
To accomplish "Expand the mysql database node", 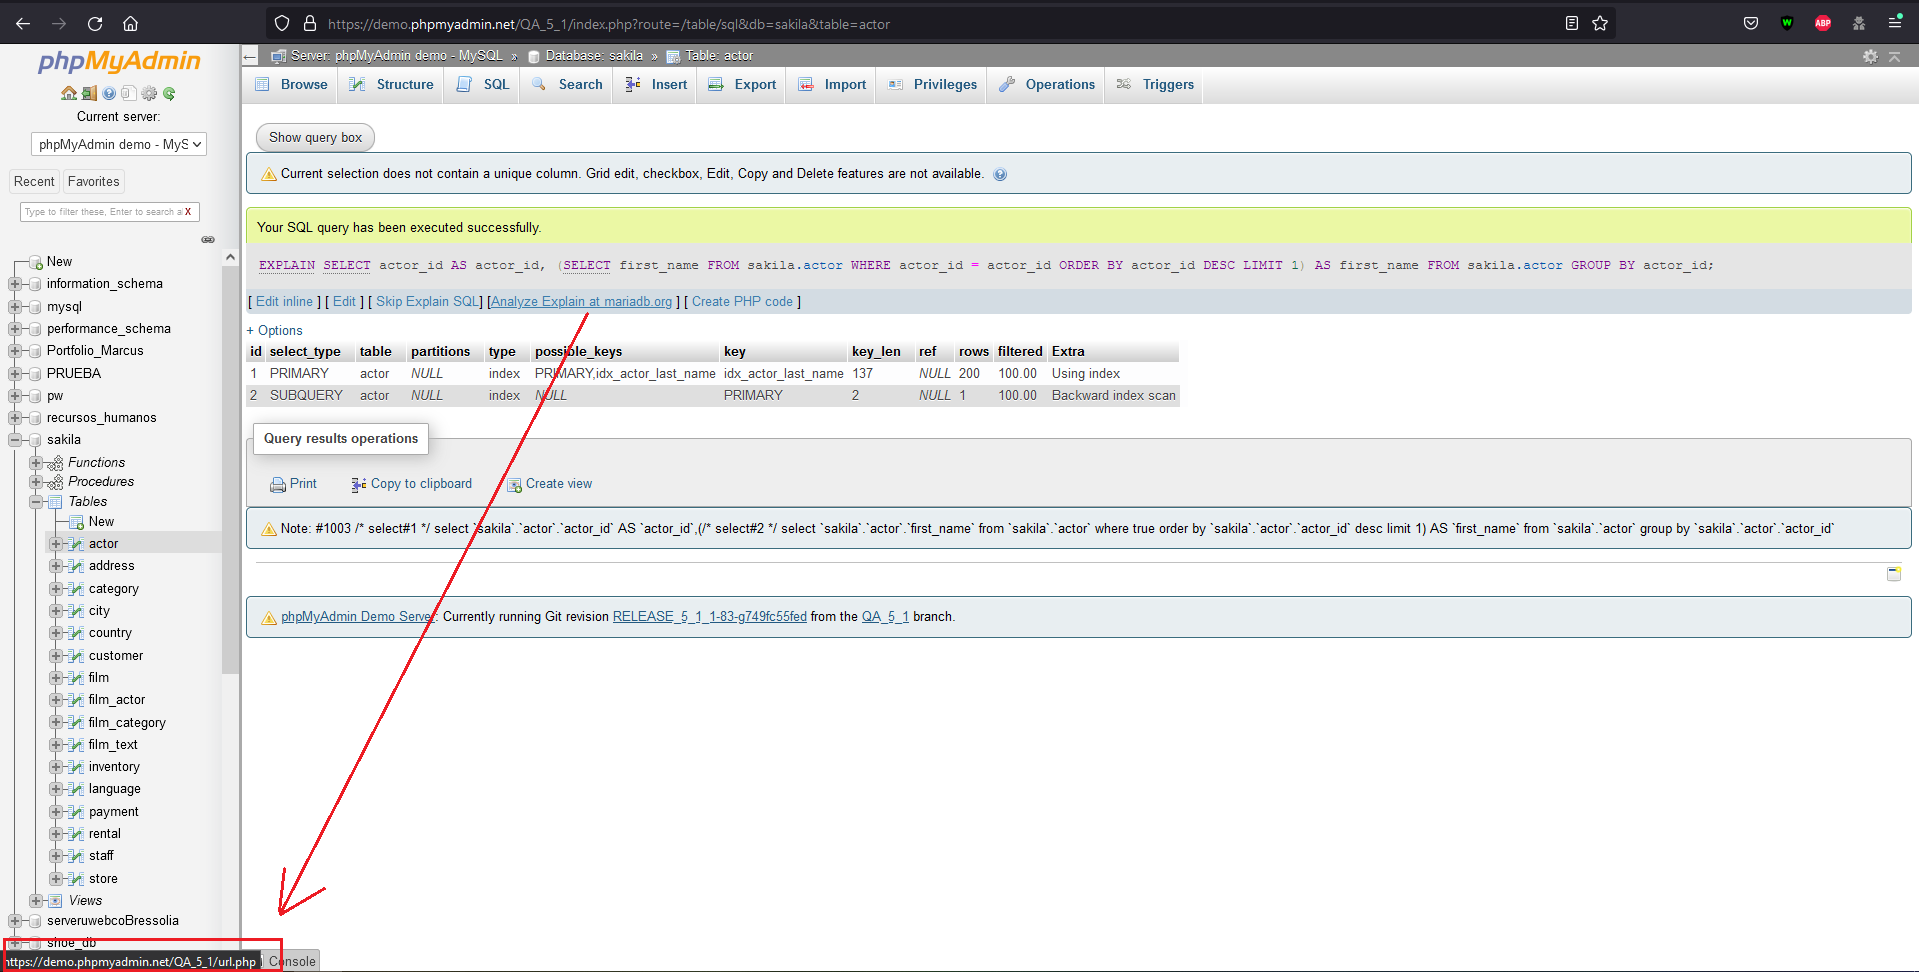I will click(15, 306).
